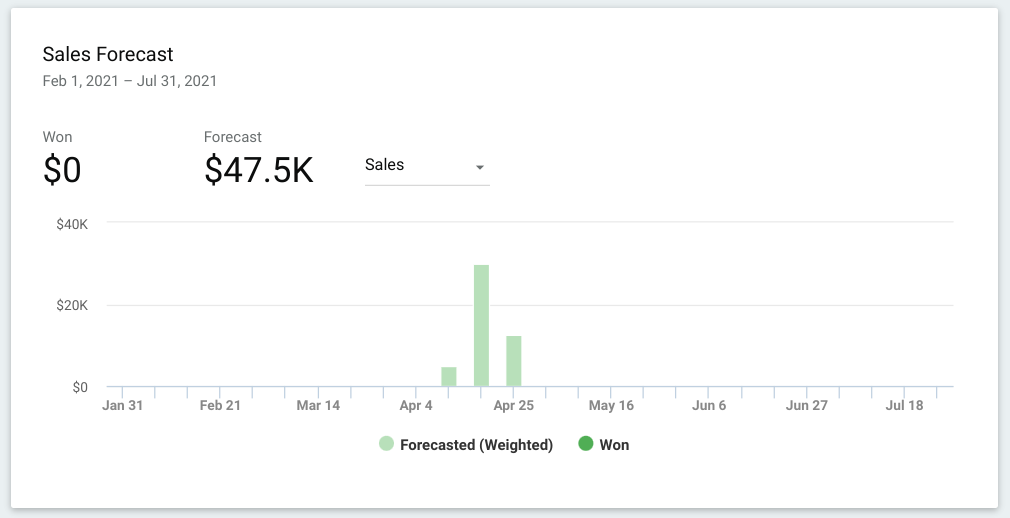Image resolution: width=1010 pixels, height=518 pixels.
Task: Toggle the Won series legend label
Action: click(x=614, y=445)
